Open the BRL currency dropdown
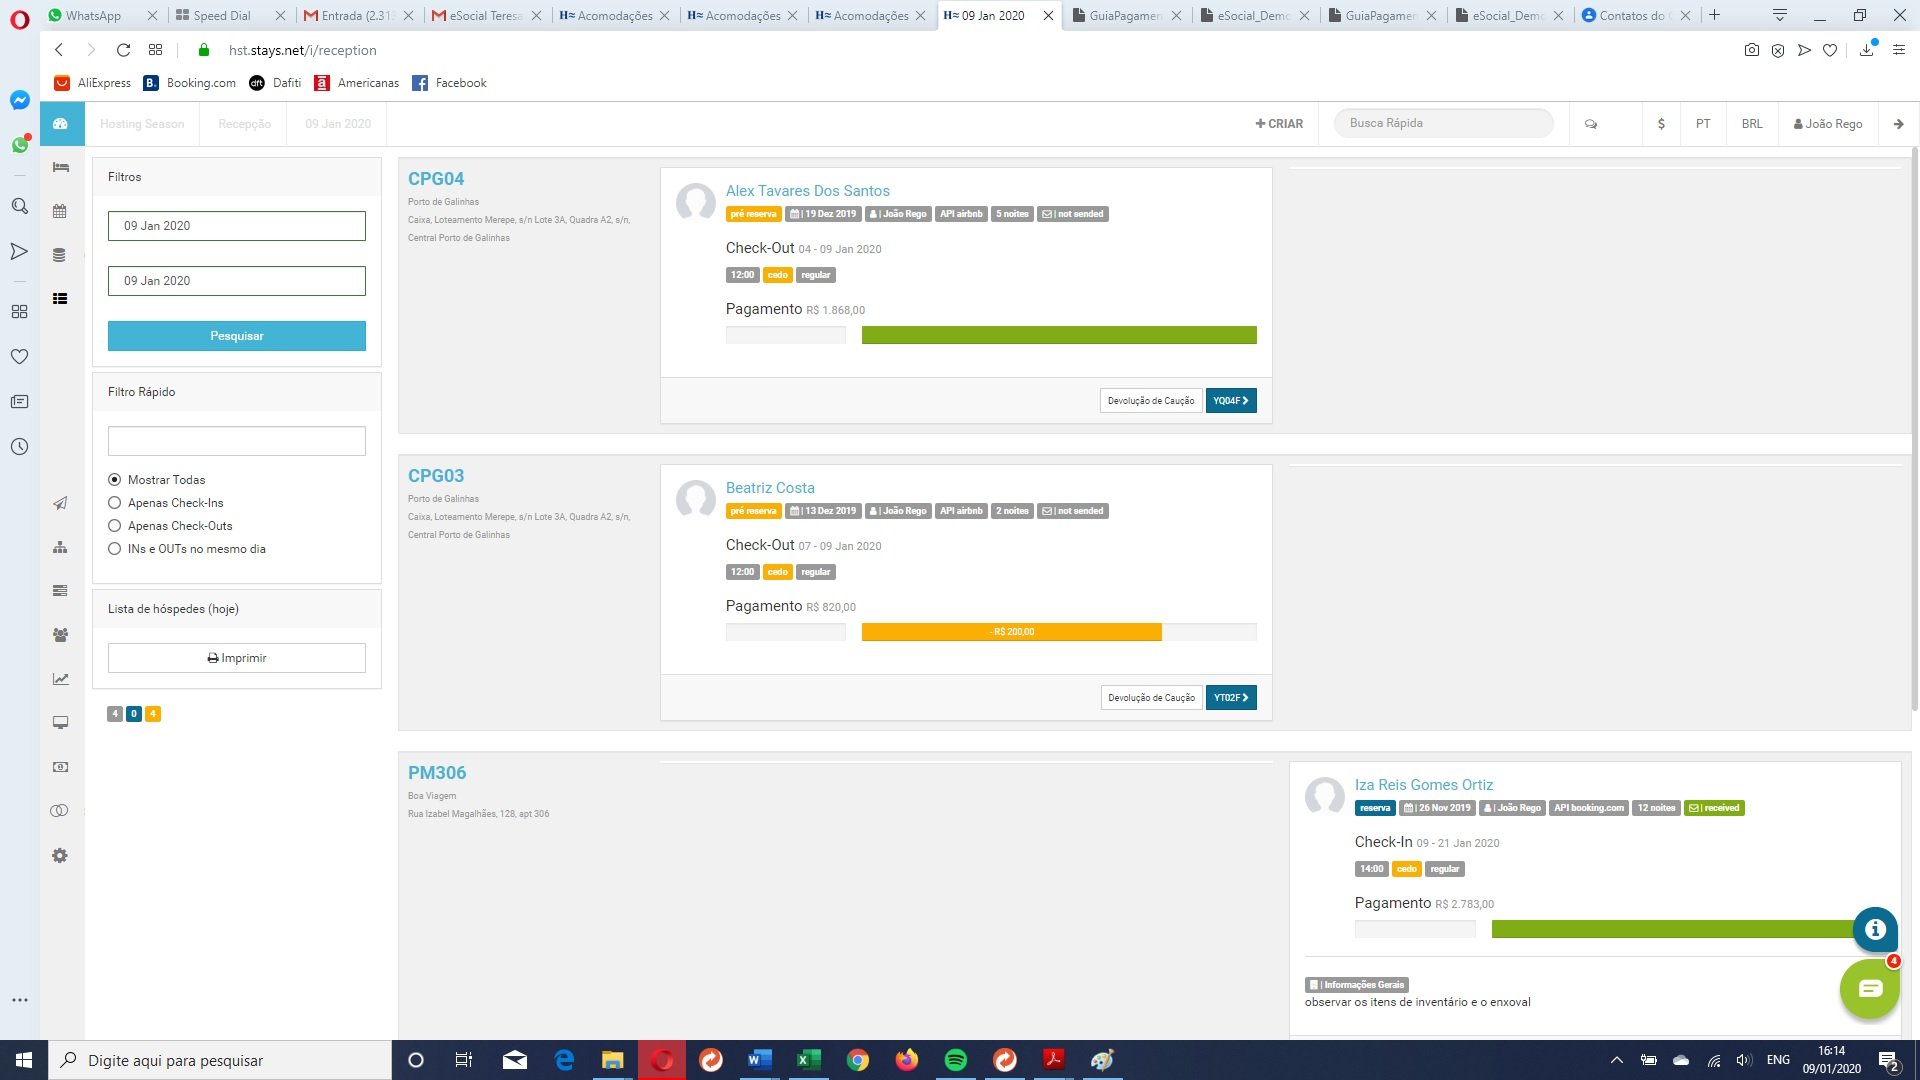Image resolution: width=1920 pixels, height=1080 pixels. [x=1752, y=124]
